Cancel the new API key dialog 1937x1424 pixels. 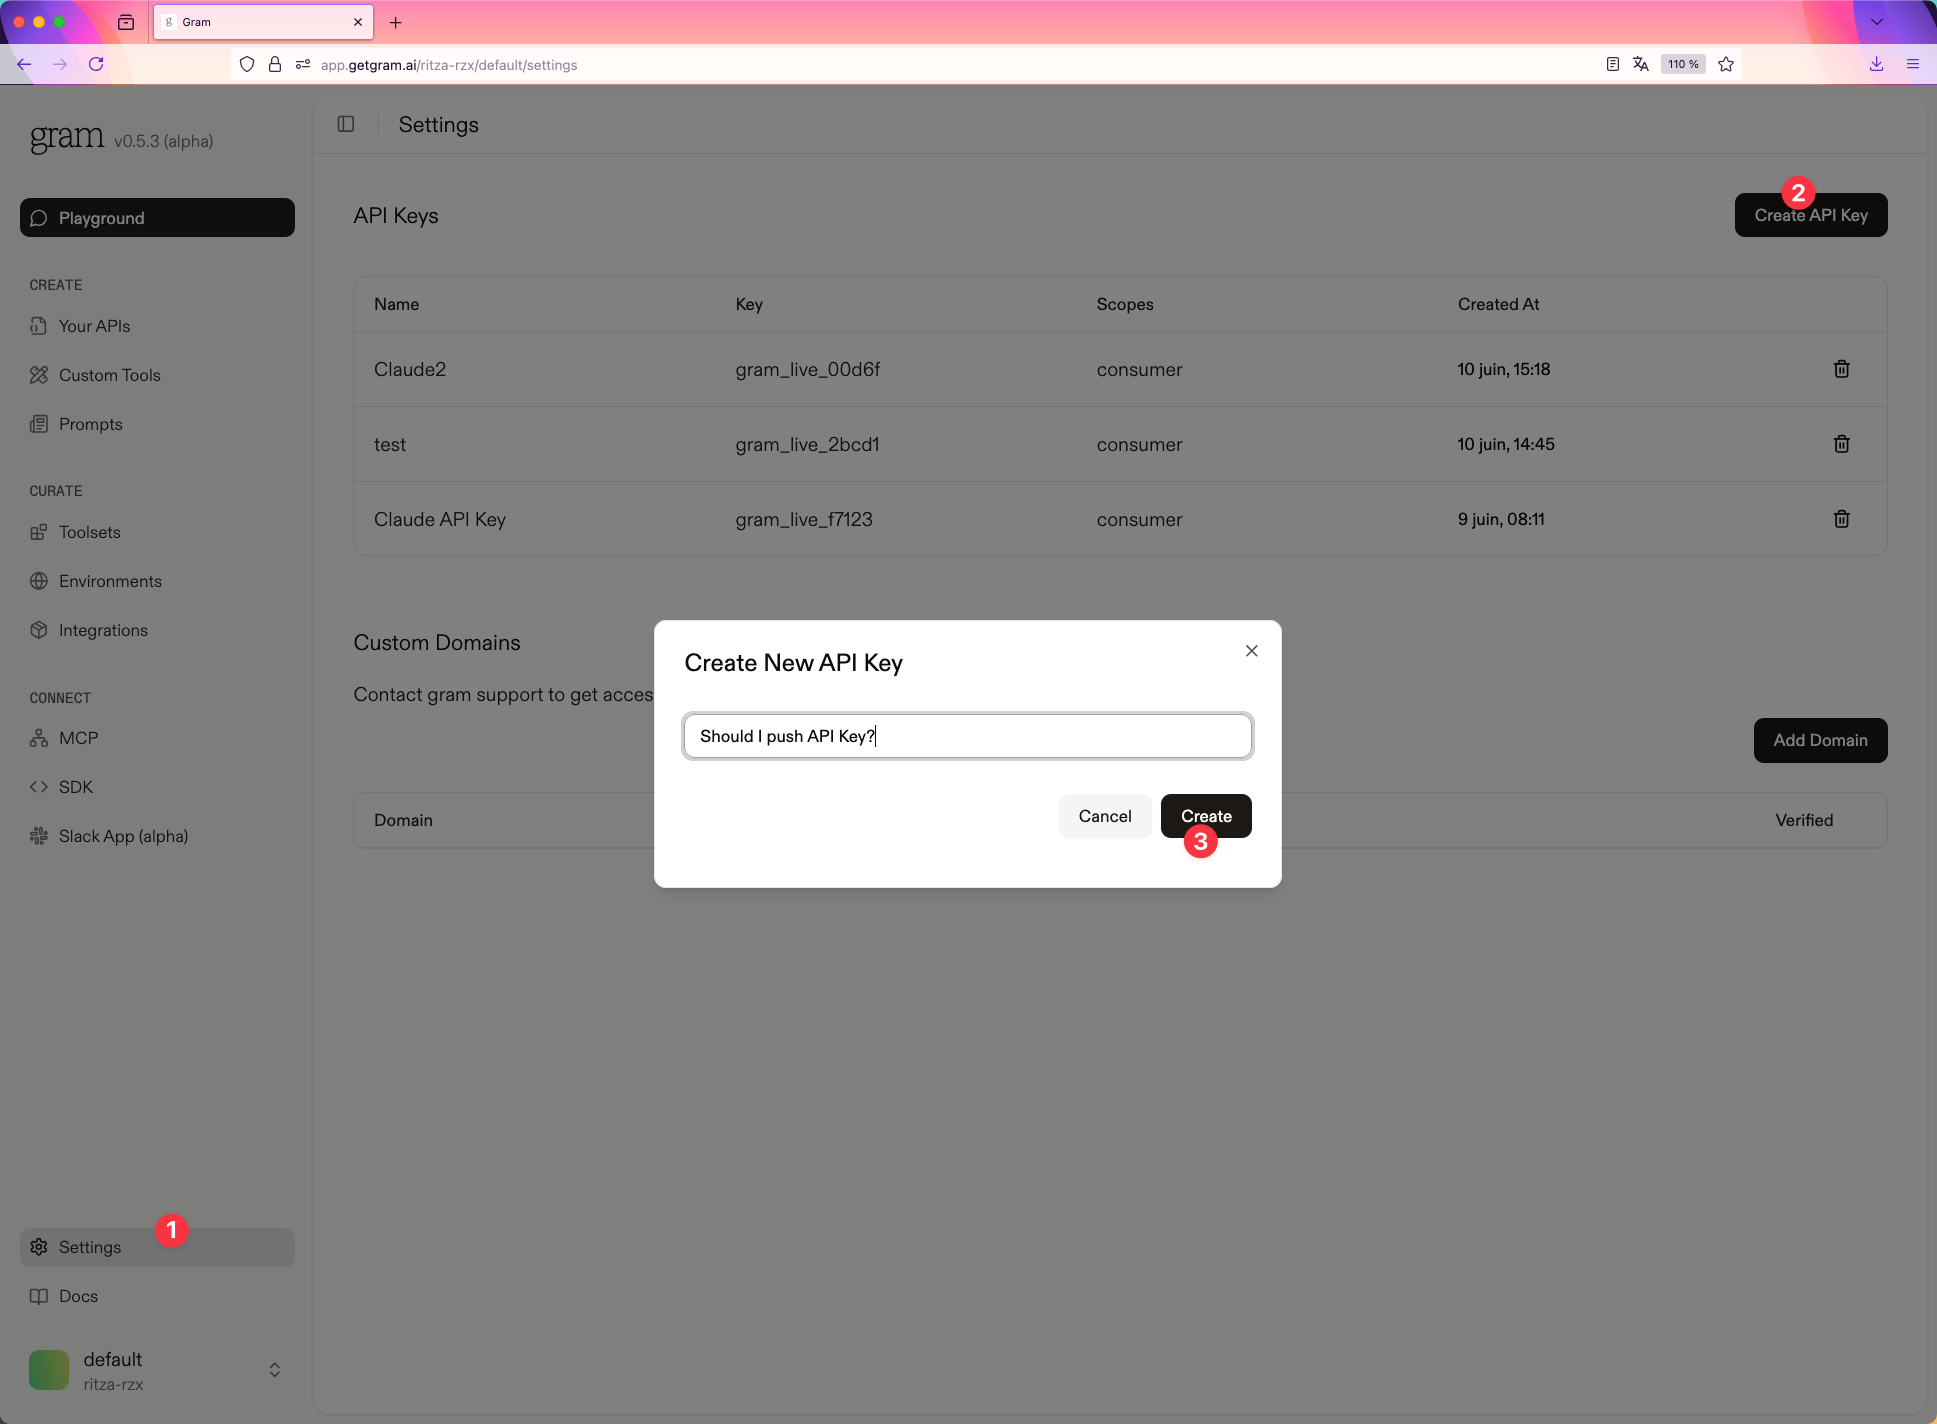1105,816
